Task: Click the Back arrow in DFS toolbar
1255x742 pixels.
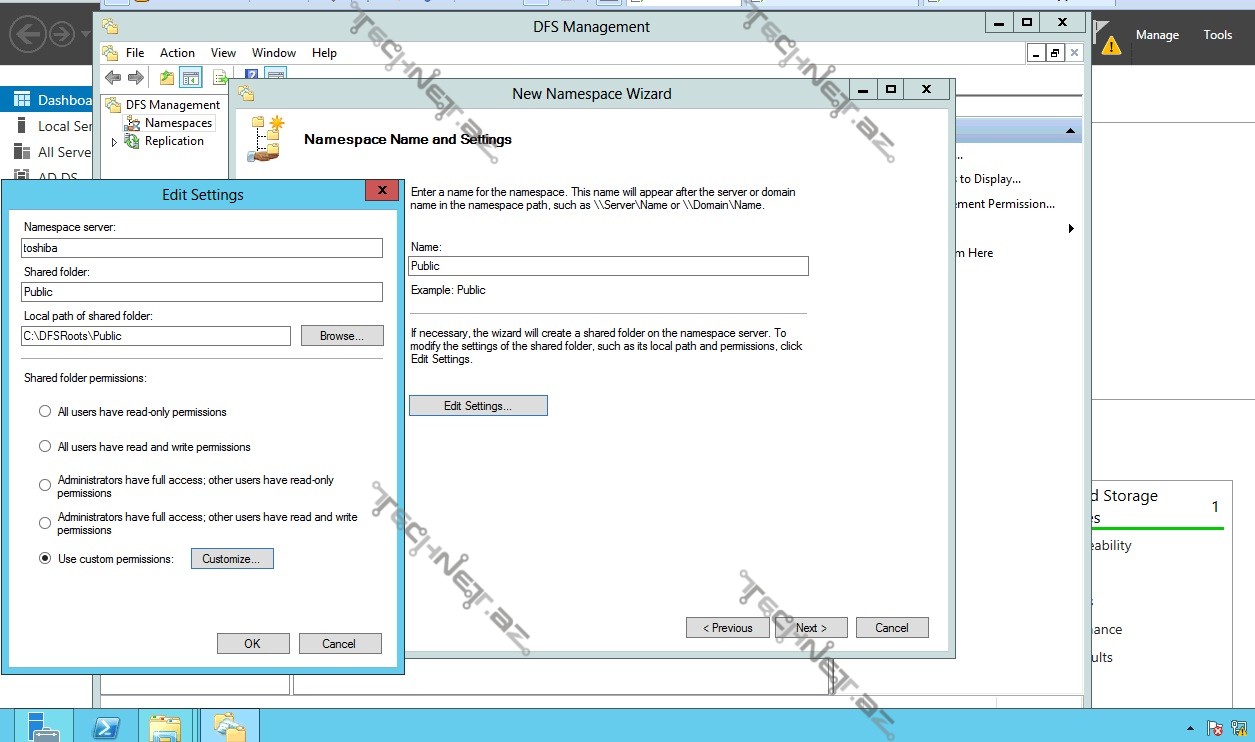Action: (x=113, y=78)
